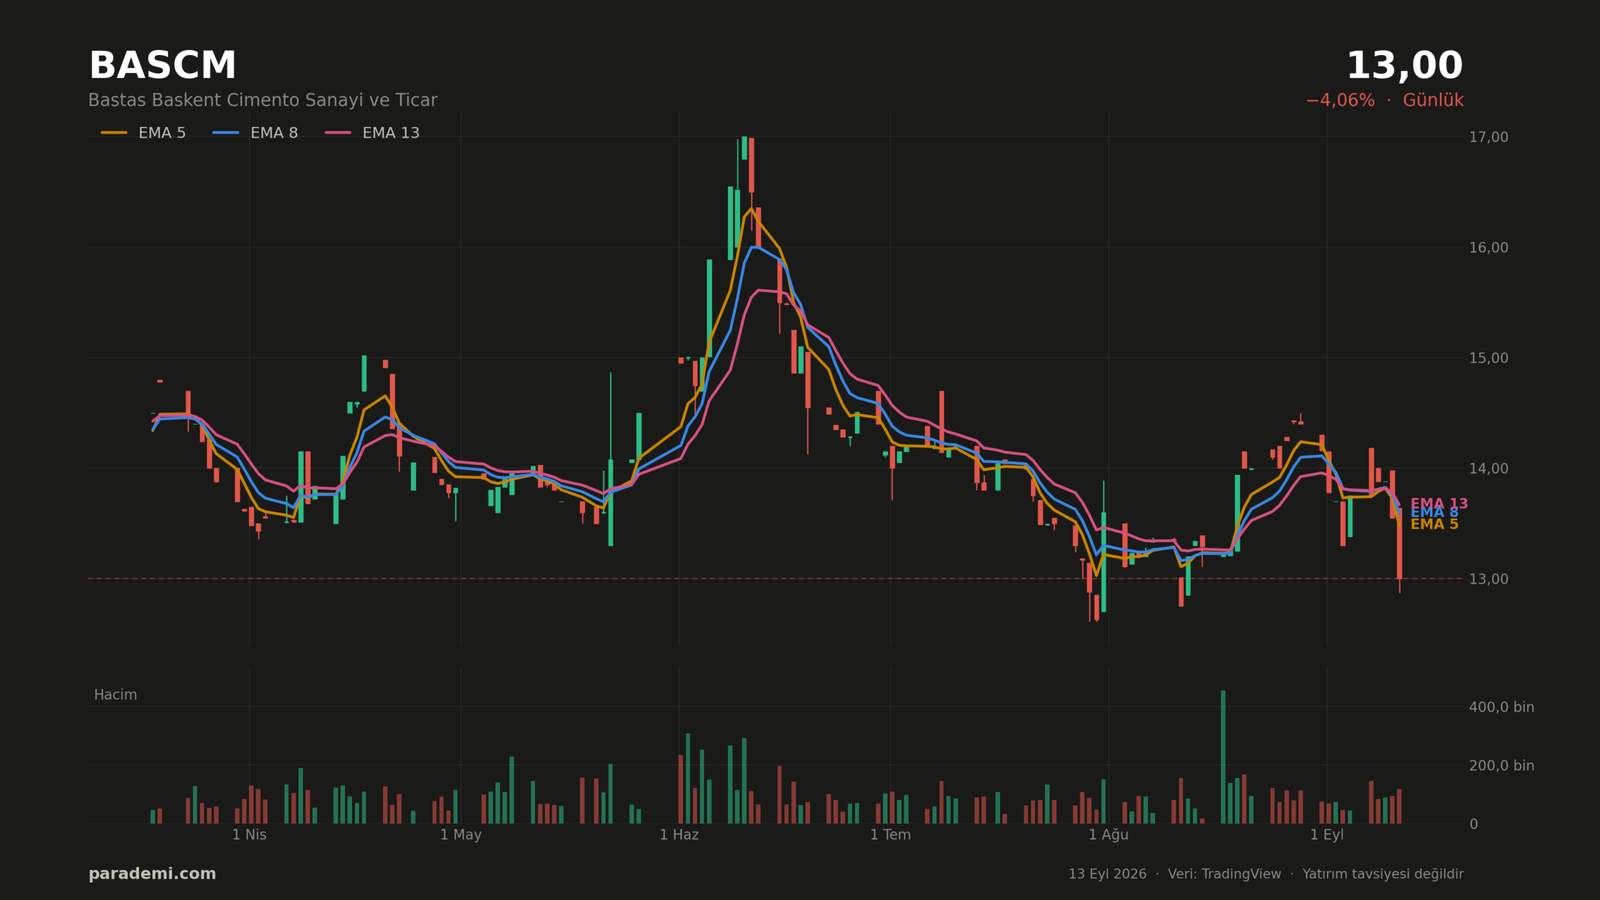
Task: Click the 1 May date label
Action: click(460, 835)
